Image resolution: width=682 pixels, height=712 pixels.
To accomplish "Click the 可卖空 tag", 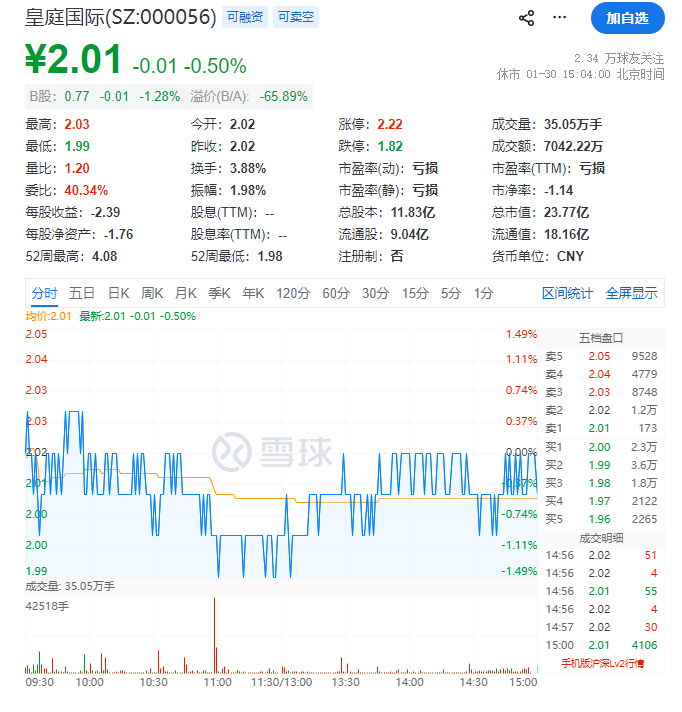I will click(x=293, y=17).
